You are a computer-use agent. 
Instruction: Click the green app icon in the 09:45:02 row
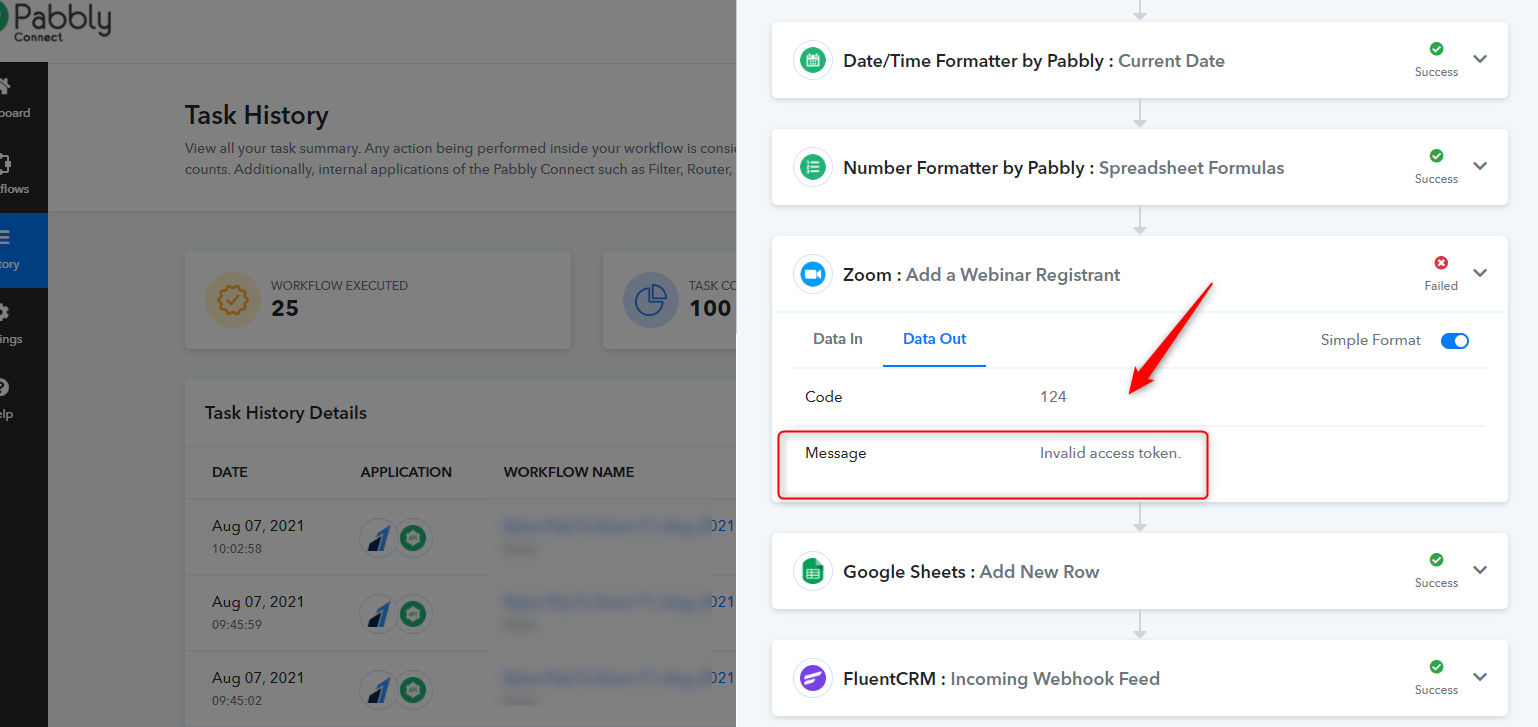(x=413, y=689)
